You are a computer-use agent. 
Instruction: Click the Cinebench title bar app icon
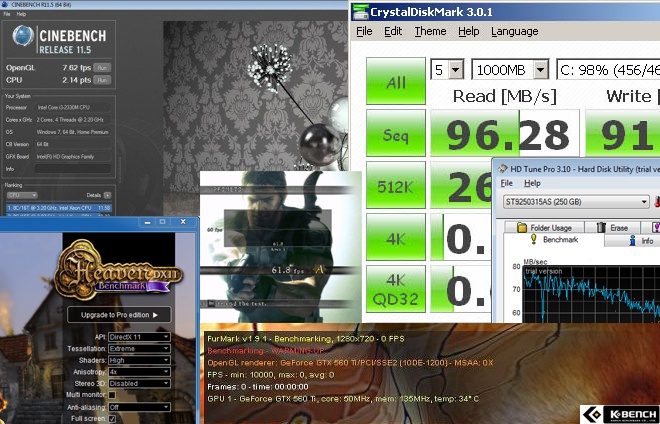(x=5, y=5)
